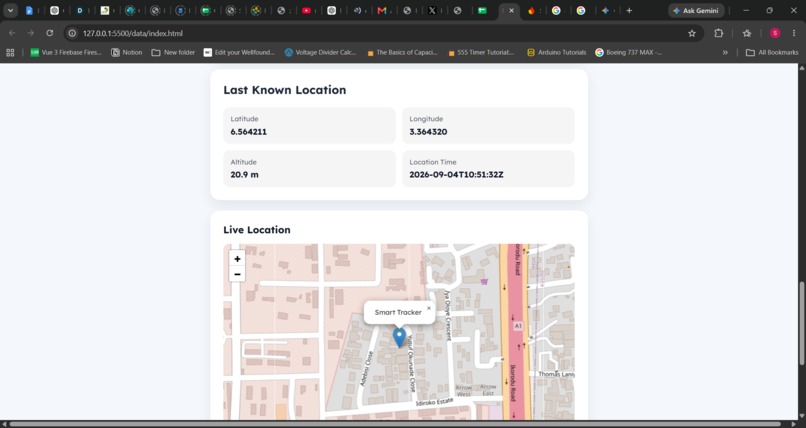Click the Adebisi Close street label
Image resolution: width=806 pixels, height=428 pixels.
366,369
